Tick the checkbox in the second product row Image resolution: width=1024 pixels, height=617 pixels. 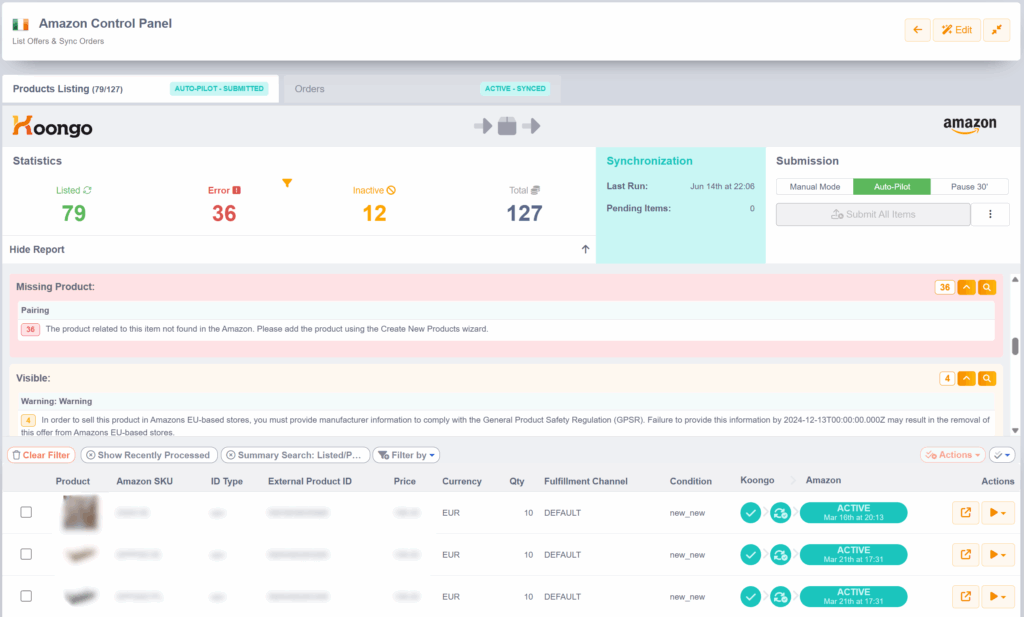tap(26, 554)
